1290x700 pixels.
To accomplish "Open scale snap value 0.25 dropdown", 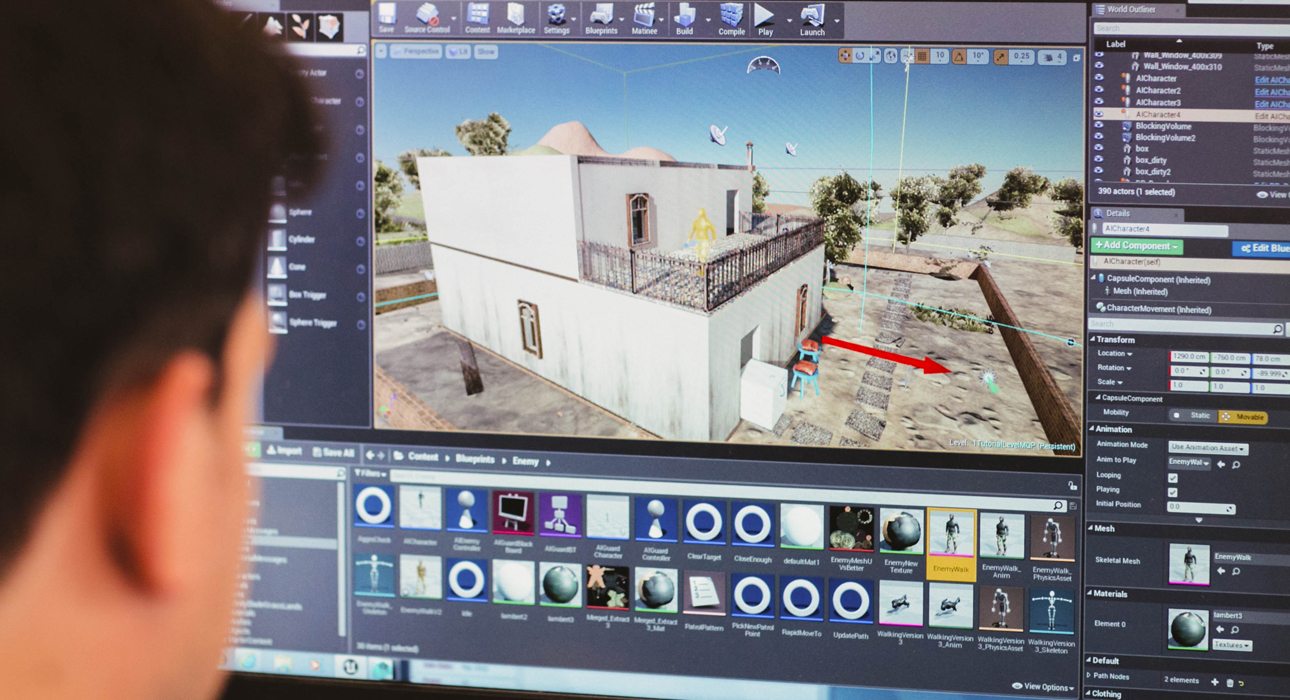I will [x=1021, y=57].
